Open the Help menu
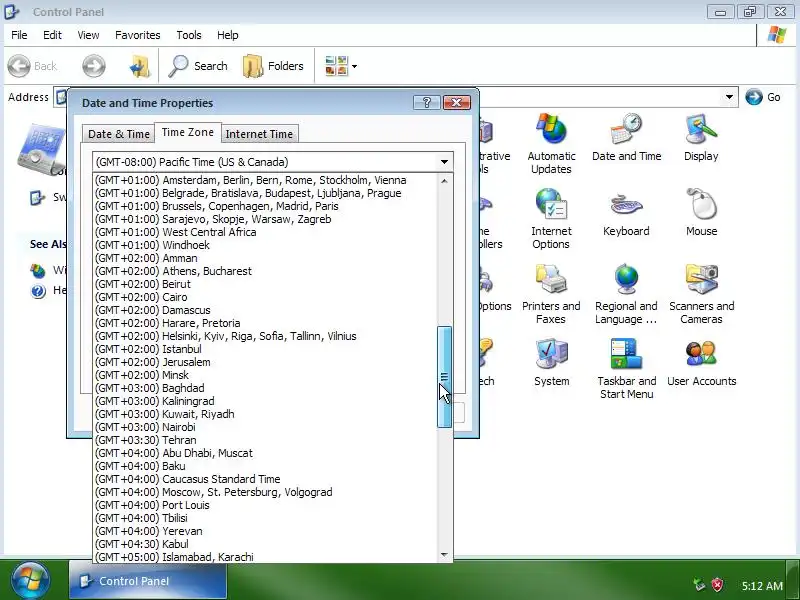This screenshot has width=800, height=600. [x=228, y=35]
